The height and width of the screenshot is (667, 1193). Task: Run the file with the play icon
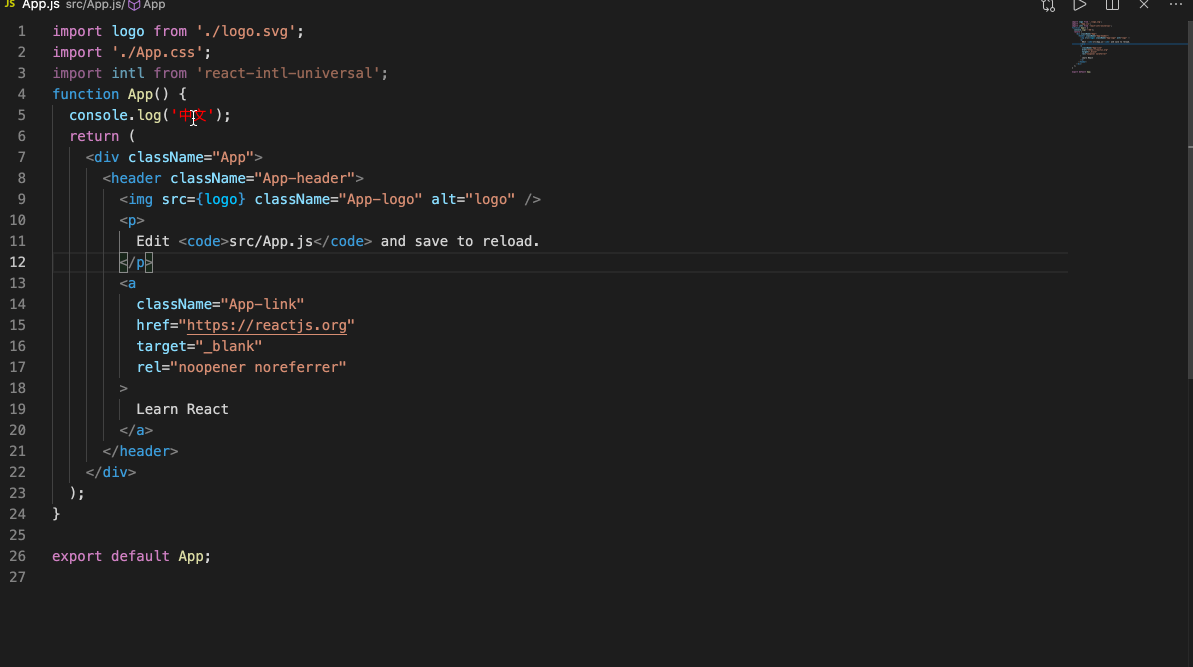tap(1080, 5)
